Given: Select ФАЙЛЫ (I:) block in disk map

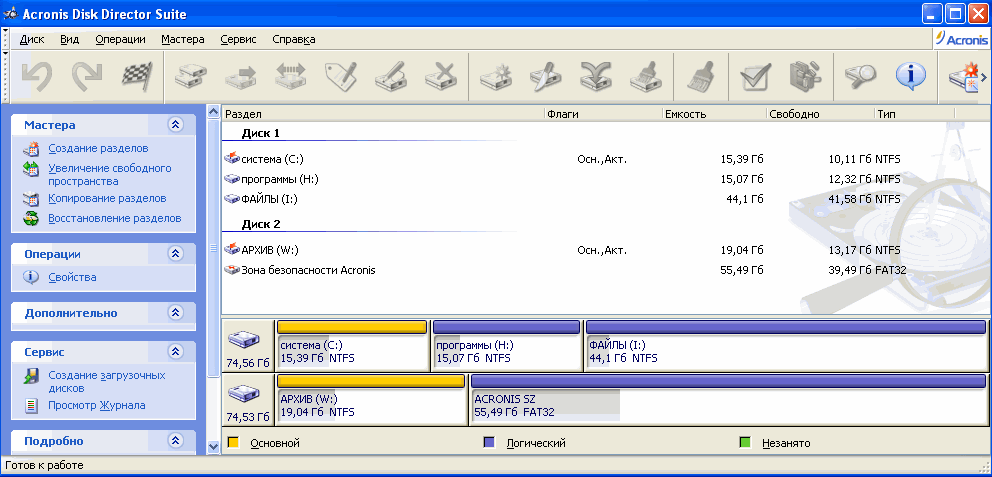Looking at the screenshot, I should click(786, 345).
